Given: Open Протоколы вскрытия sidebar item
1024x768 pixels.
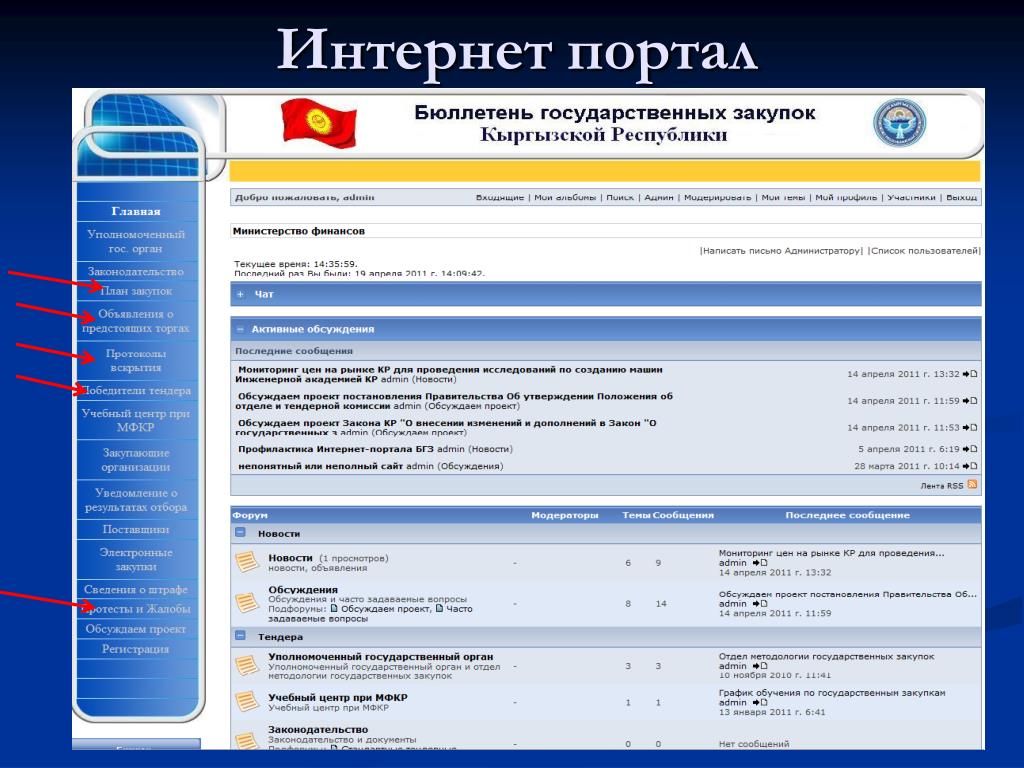Looking at the screenshot, I should [x=136, y=360].
